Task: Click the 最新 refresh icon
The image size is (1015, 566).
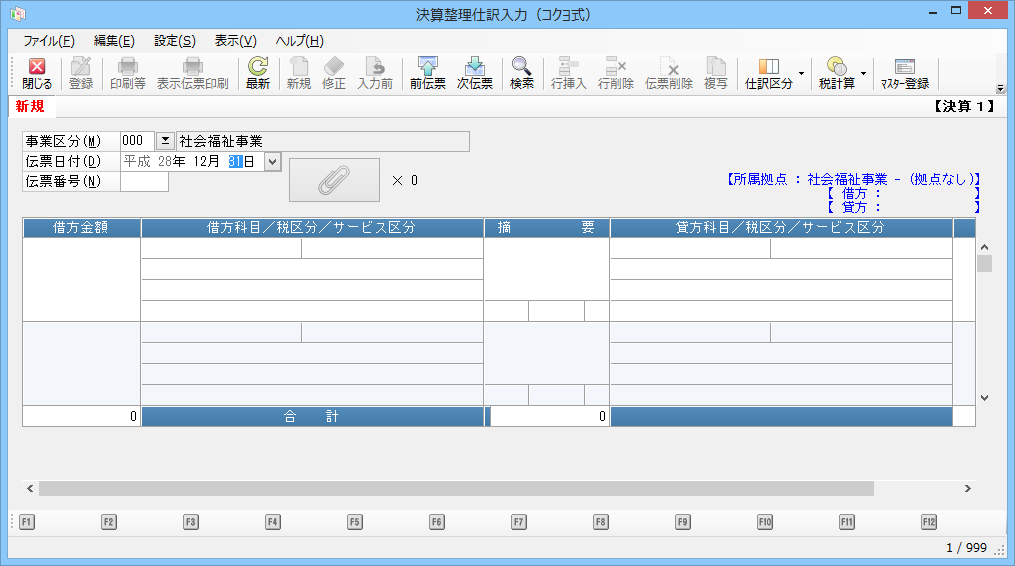Action: tap(258, 74)
